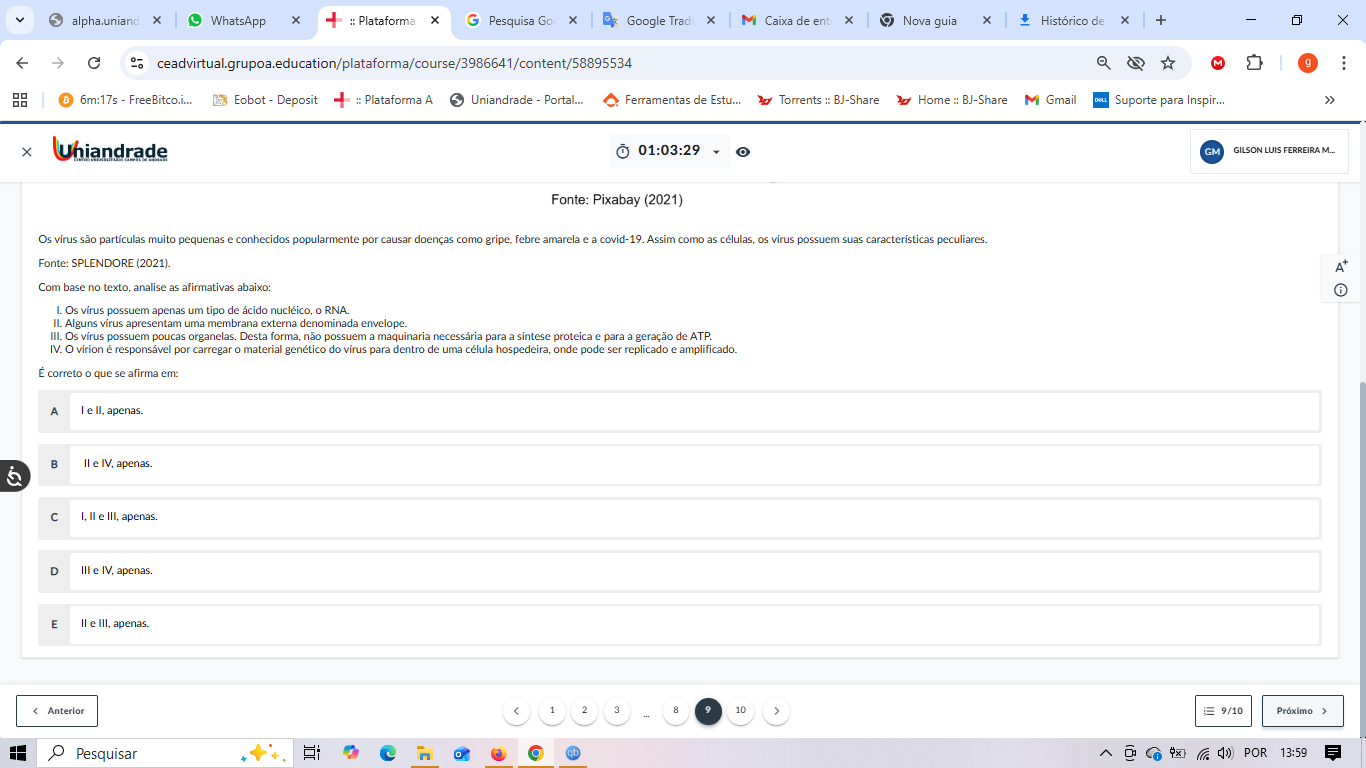
Task: Click the Próximo button
Action: point(1302,711)
